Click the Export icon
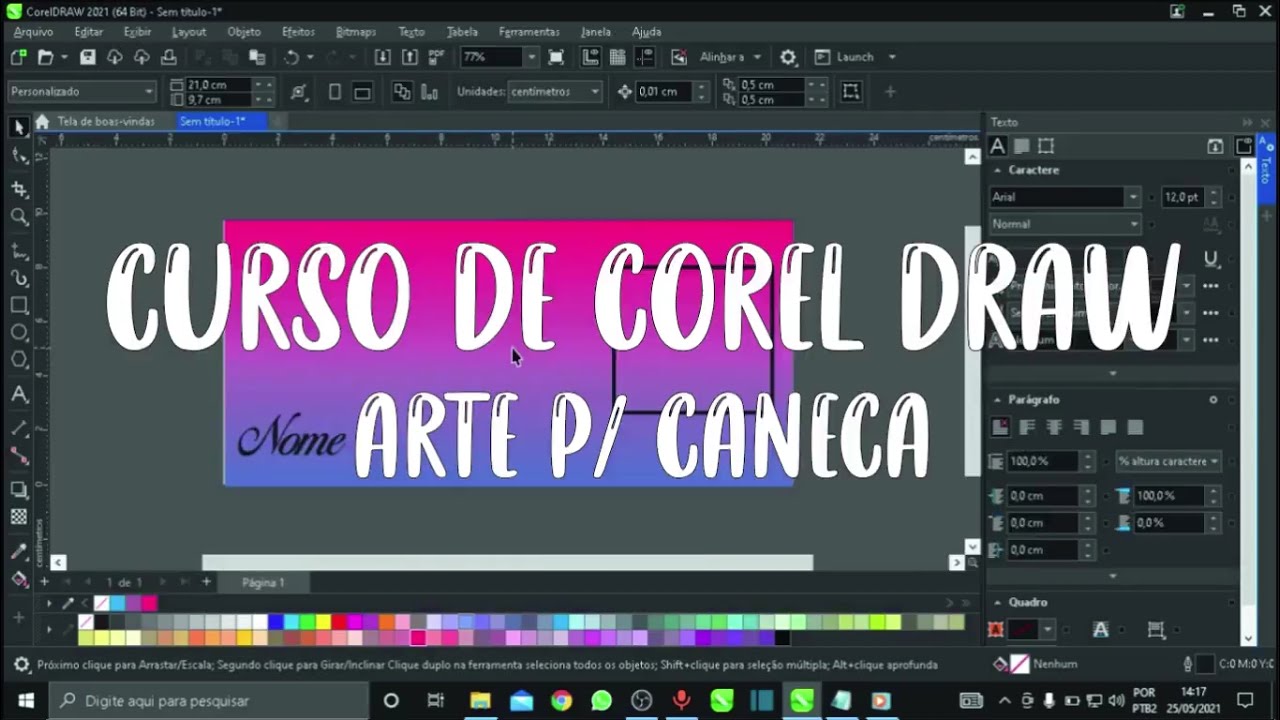The height and width of the screenshot is (720, 1280). pyautogui.click(x=409, y=57)
